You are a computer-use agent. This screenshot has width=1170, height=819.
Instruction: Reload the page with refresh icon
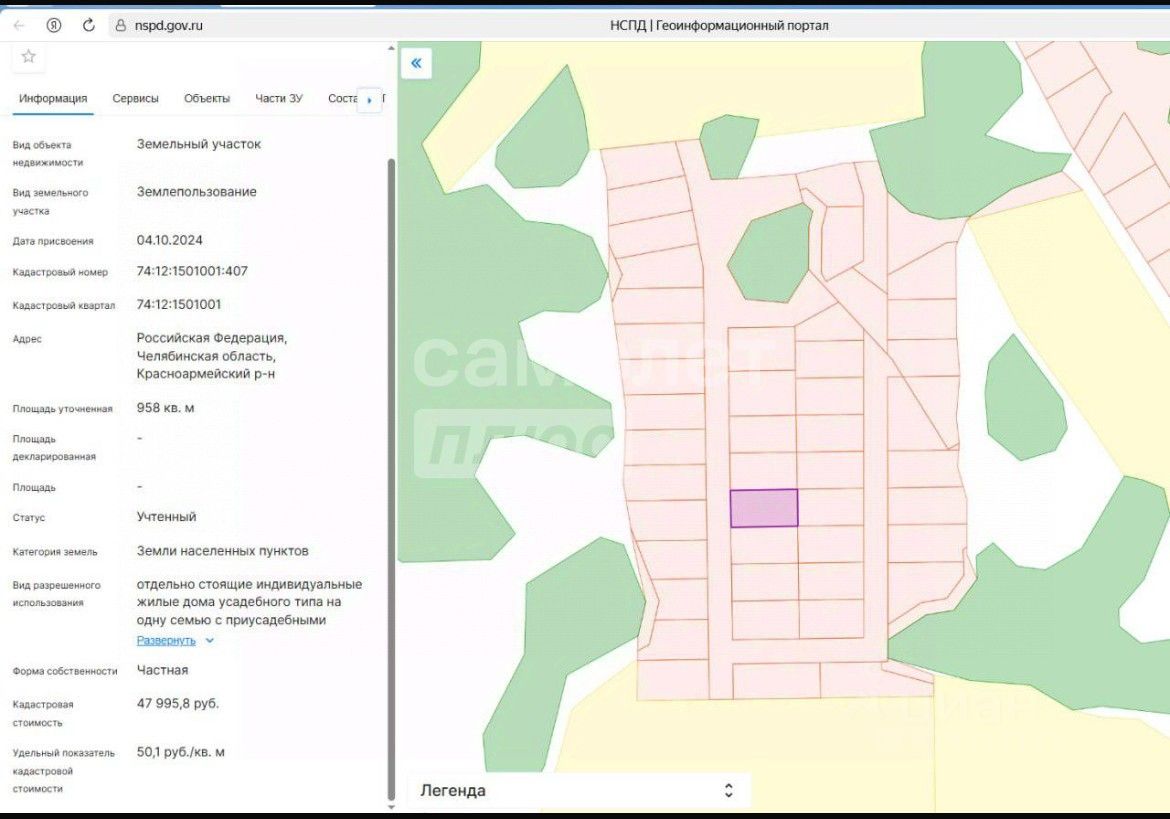pos(88,25)
